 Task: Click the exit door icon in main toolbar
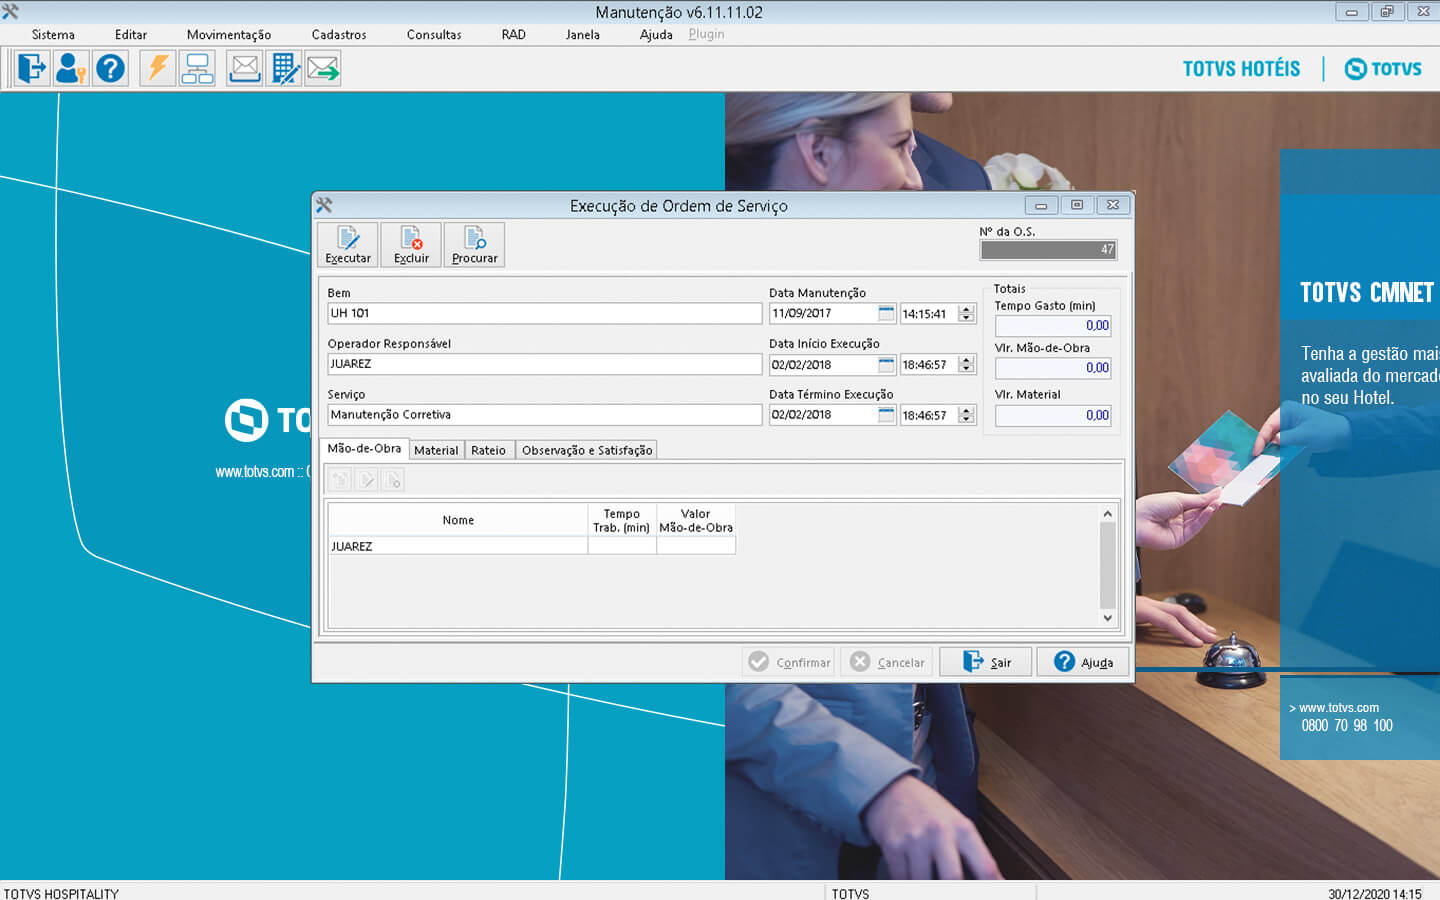(32, 69)
